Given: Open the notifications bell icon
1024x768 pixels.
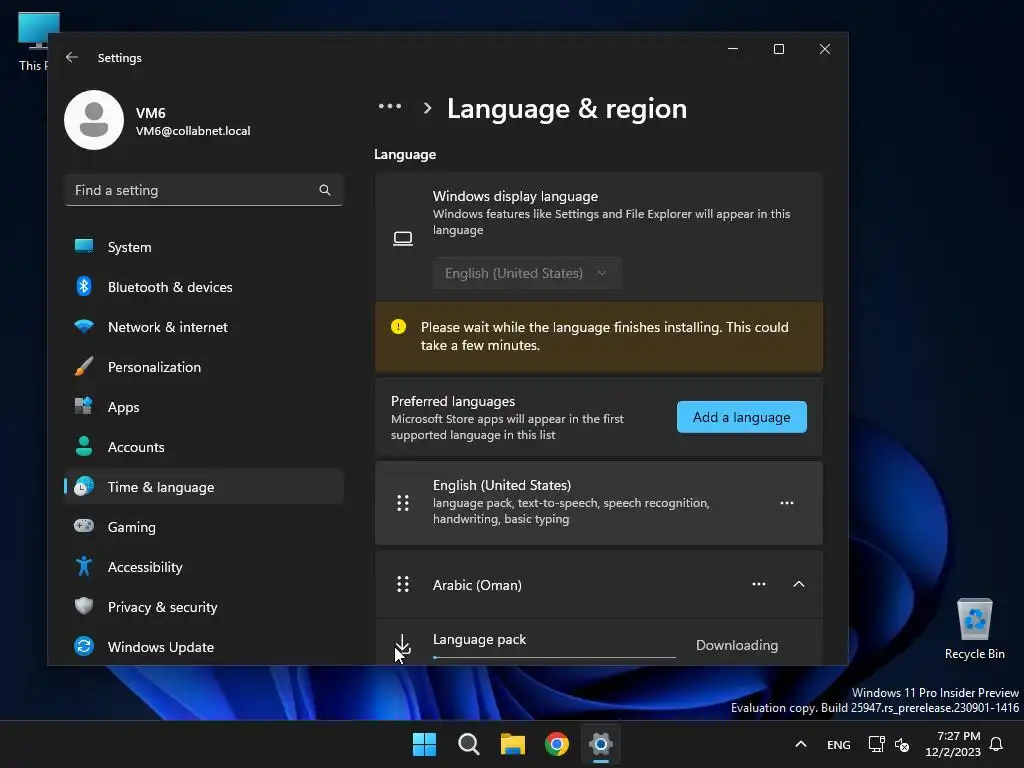Looking at the screenshot, I should [996, 744].
